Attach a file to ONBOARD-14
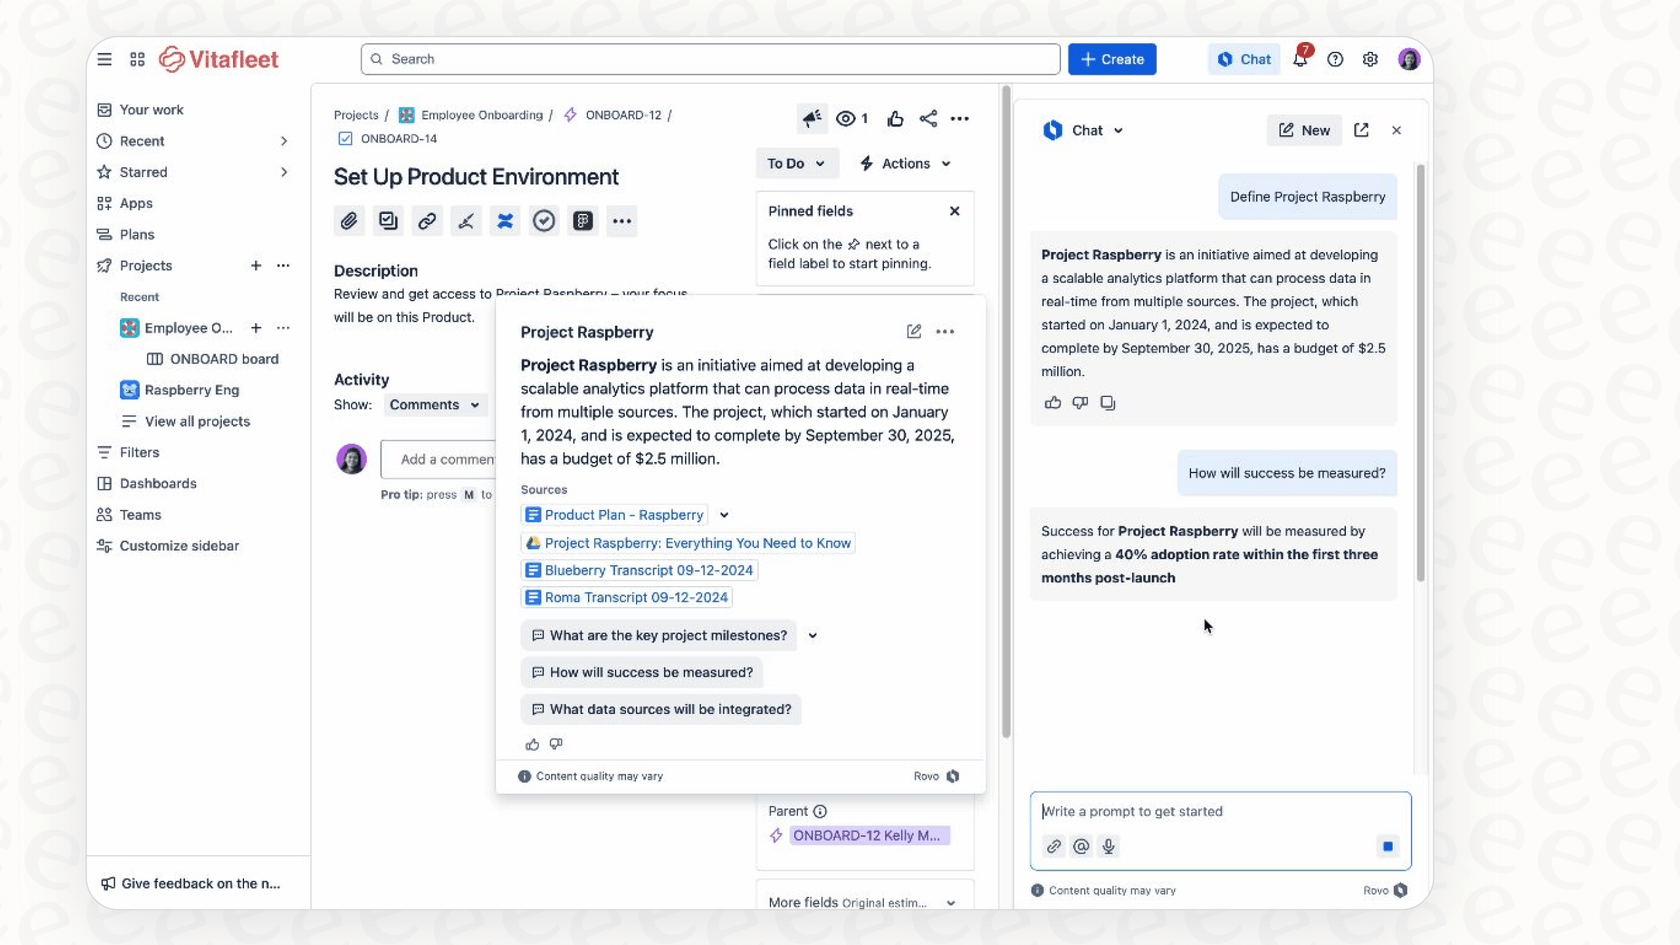The width and height of the screenshot is (1680, 945). point(349,221)
